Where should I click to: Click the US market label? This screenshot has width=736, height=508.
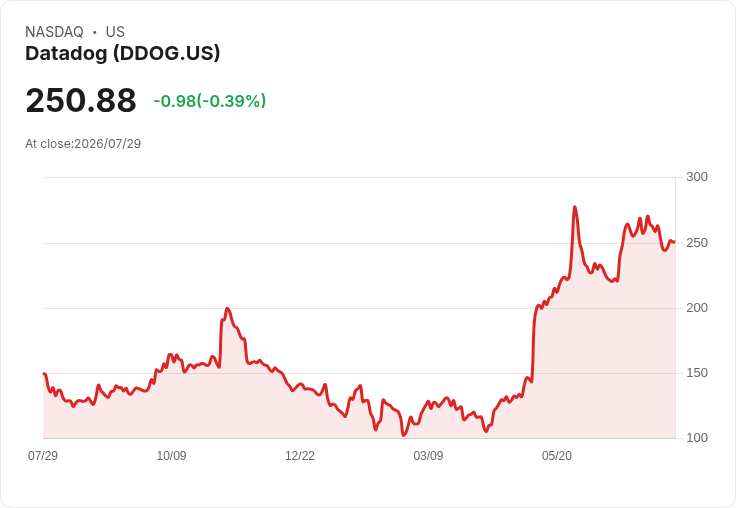coord(115,32)
